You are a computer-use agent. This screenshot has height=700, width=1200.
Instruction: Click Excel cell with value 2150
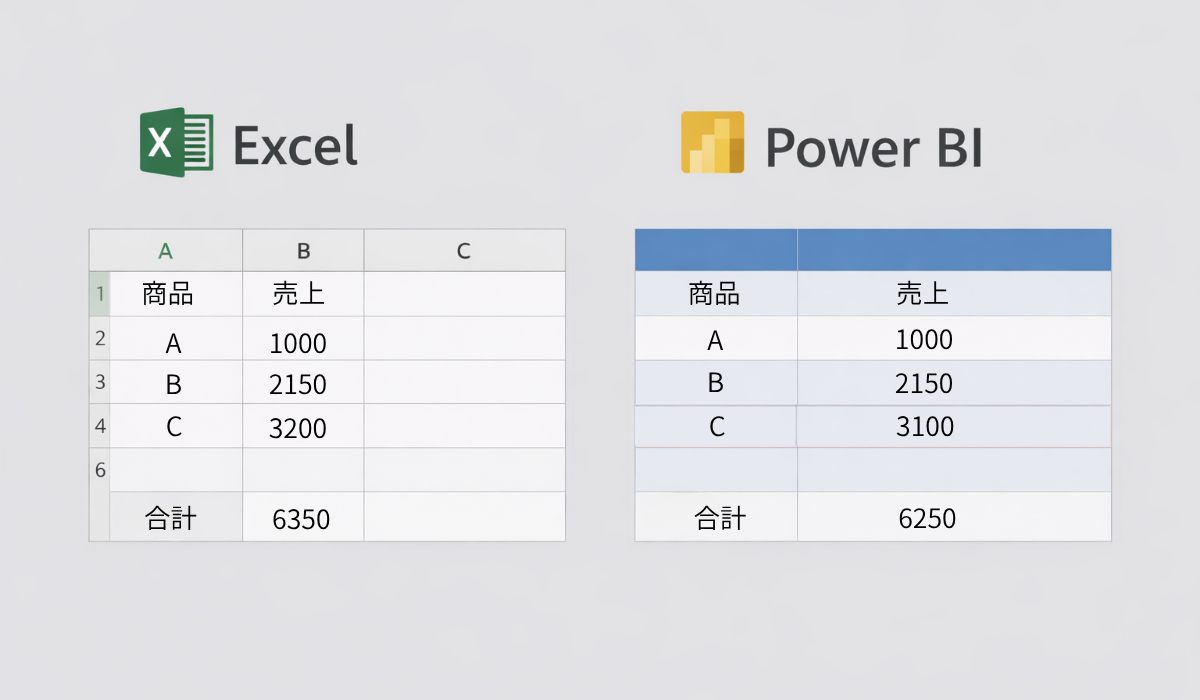[303, 382]
